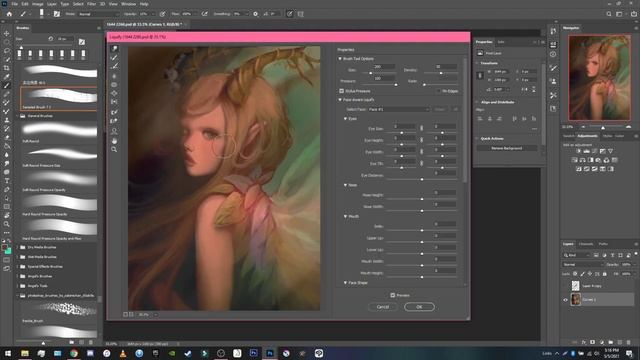The width and height of the screenshot is (640, 360).
Task: Select the Crop tool in main toolbar
Action: coord(7,68)
